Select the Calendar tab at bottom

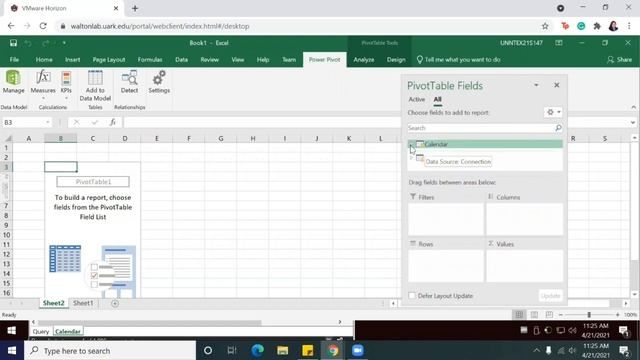pos(68,331)
